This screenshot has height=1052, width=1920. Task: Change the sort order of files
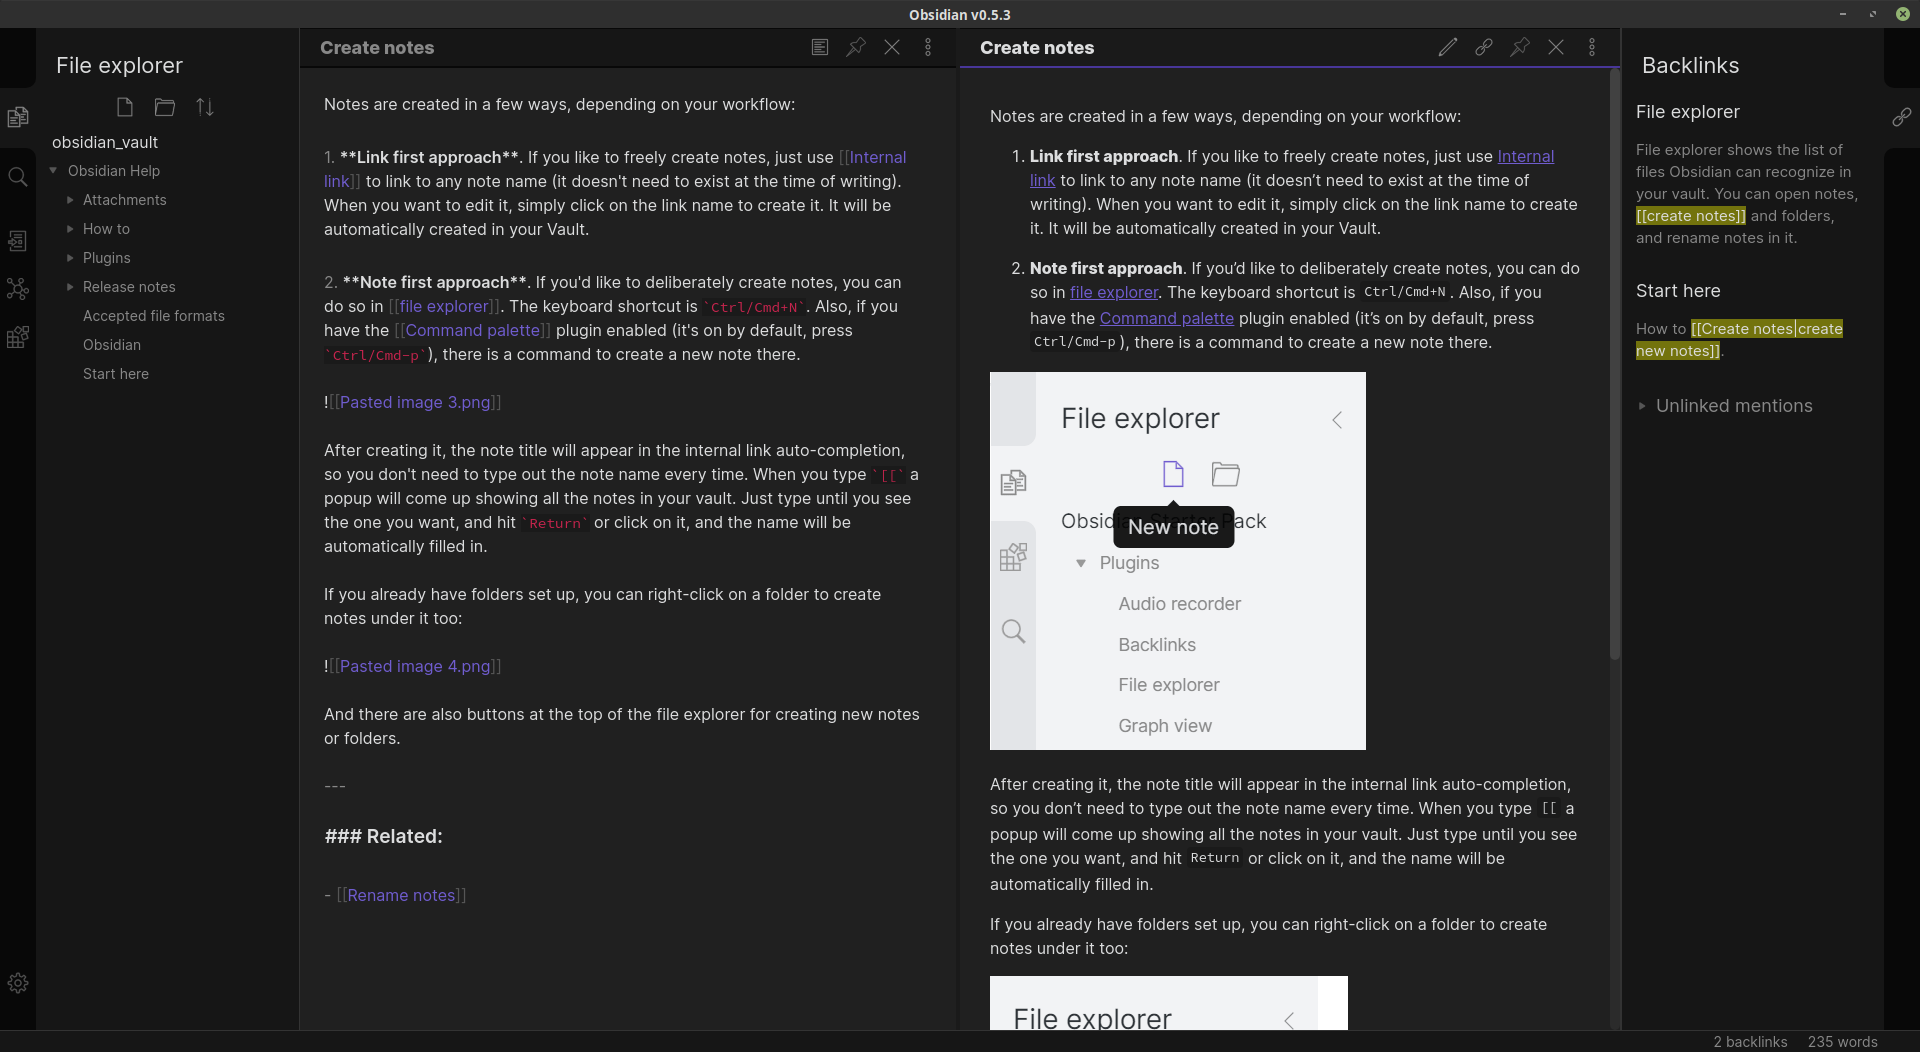coord(204,107)
